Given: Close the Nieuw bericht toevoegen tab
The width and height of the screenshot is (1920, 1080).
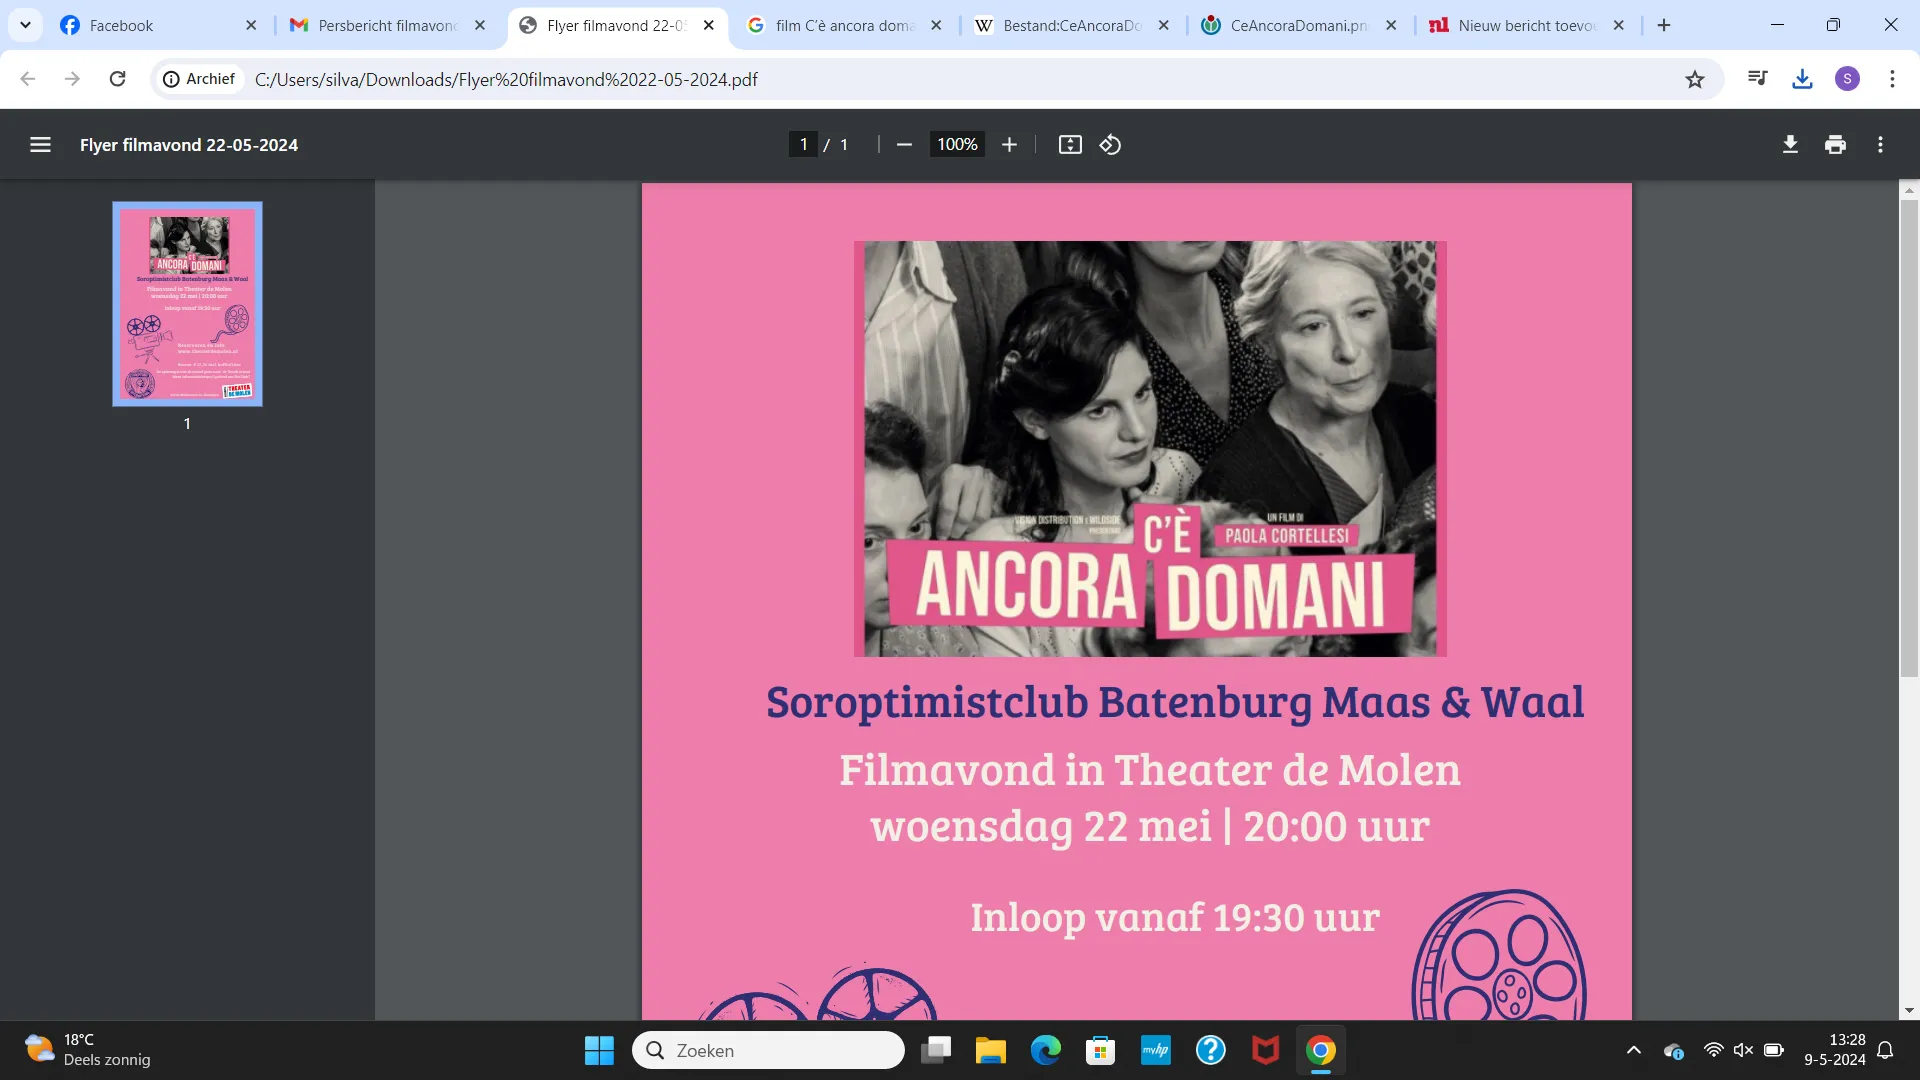Looking at the screenshot, I should click(1619, 25).
